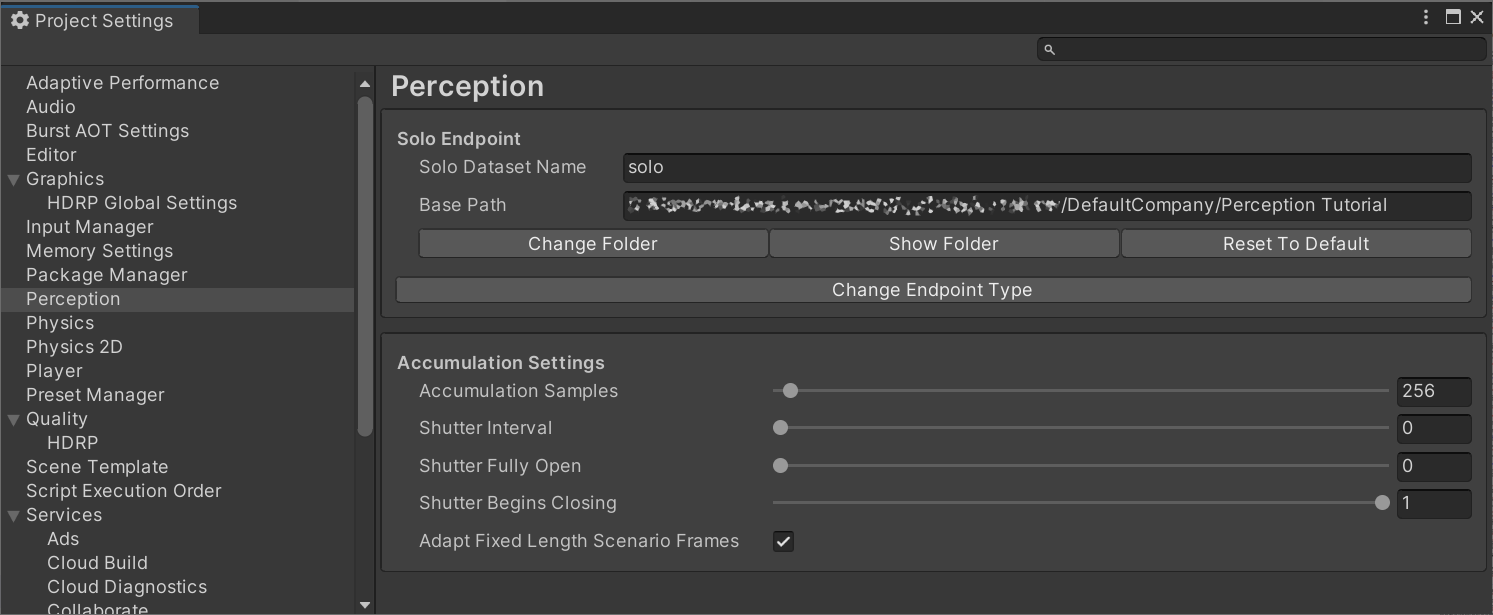This screenshot has width=1493, height=615.
Task: Collapse the Quality tree section
Action: point(14,420)
